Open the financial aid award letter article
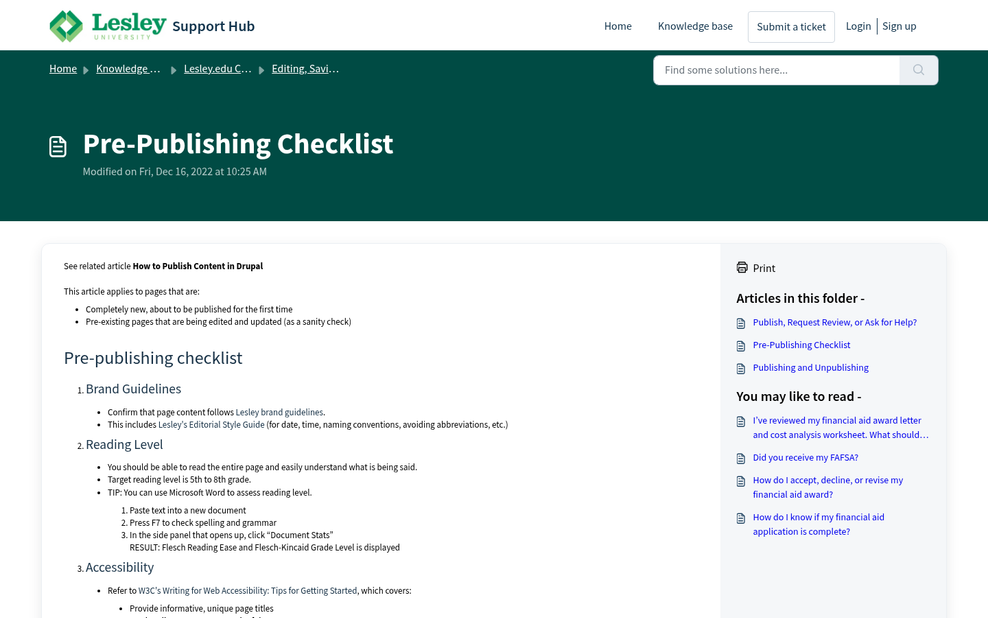Viewport: 988px width, 618px height. [x=841, y=427]
